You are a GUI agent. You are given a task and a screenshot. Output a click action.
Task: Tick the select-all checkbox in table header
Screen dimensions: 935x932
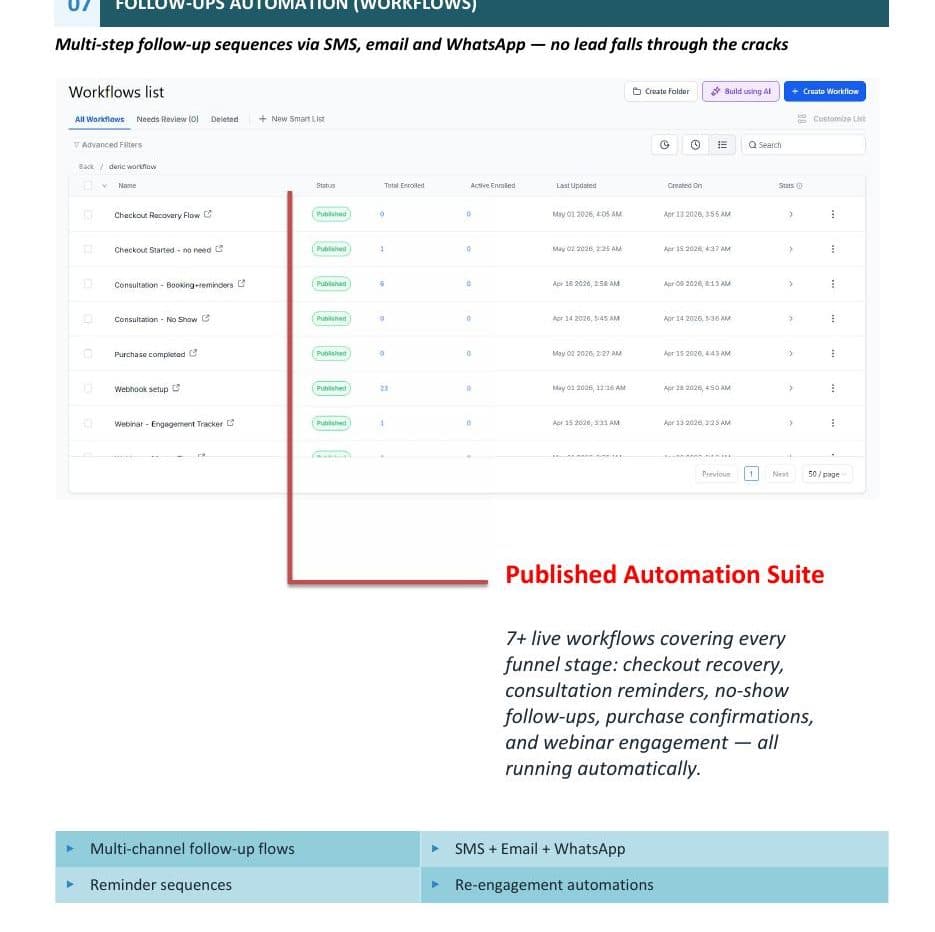coord(88,186)
